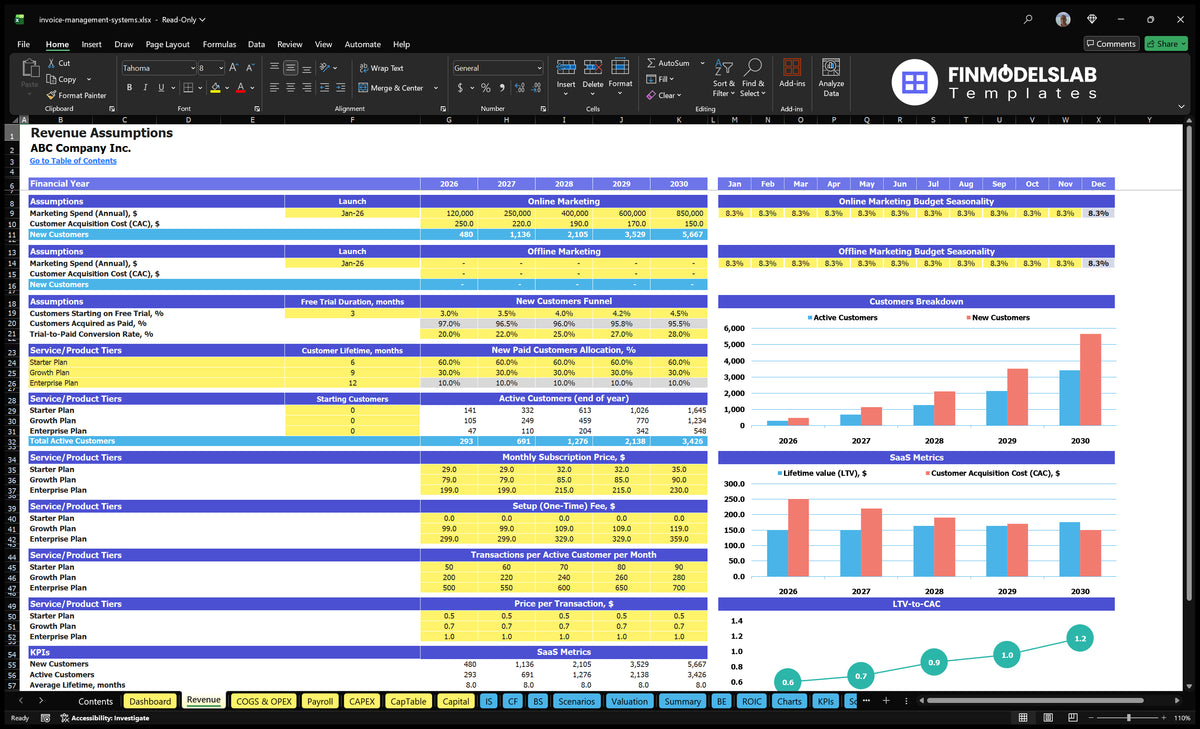
Task: Apply Comma Style format
Action: [502, 88]
